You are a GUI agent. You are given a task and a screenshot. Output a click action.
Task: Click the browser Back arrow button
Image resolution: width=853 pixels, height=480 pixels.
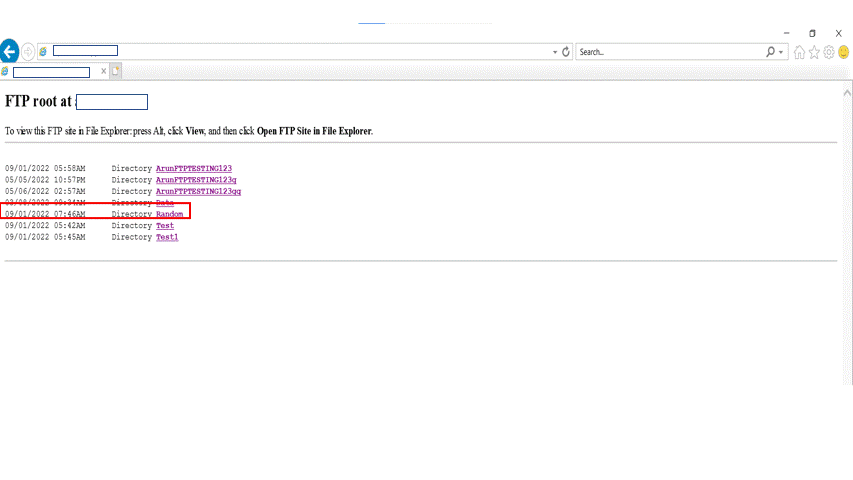(9, 51)
